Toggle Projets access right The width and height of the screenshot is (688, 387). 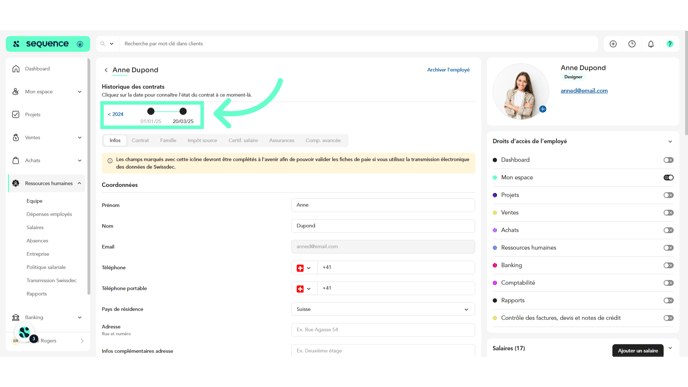pos(668,195)
